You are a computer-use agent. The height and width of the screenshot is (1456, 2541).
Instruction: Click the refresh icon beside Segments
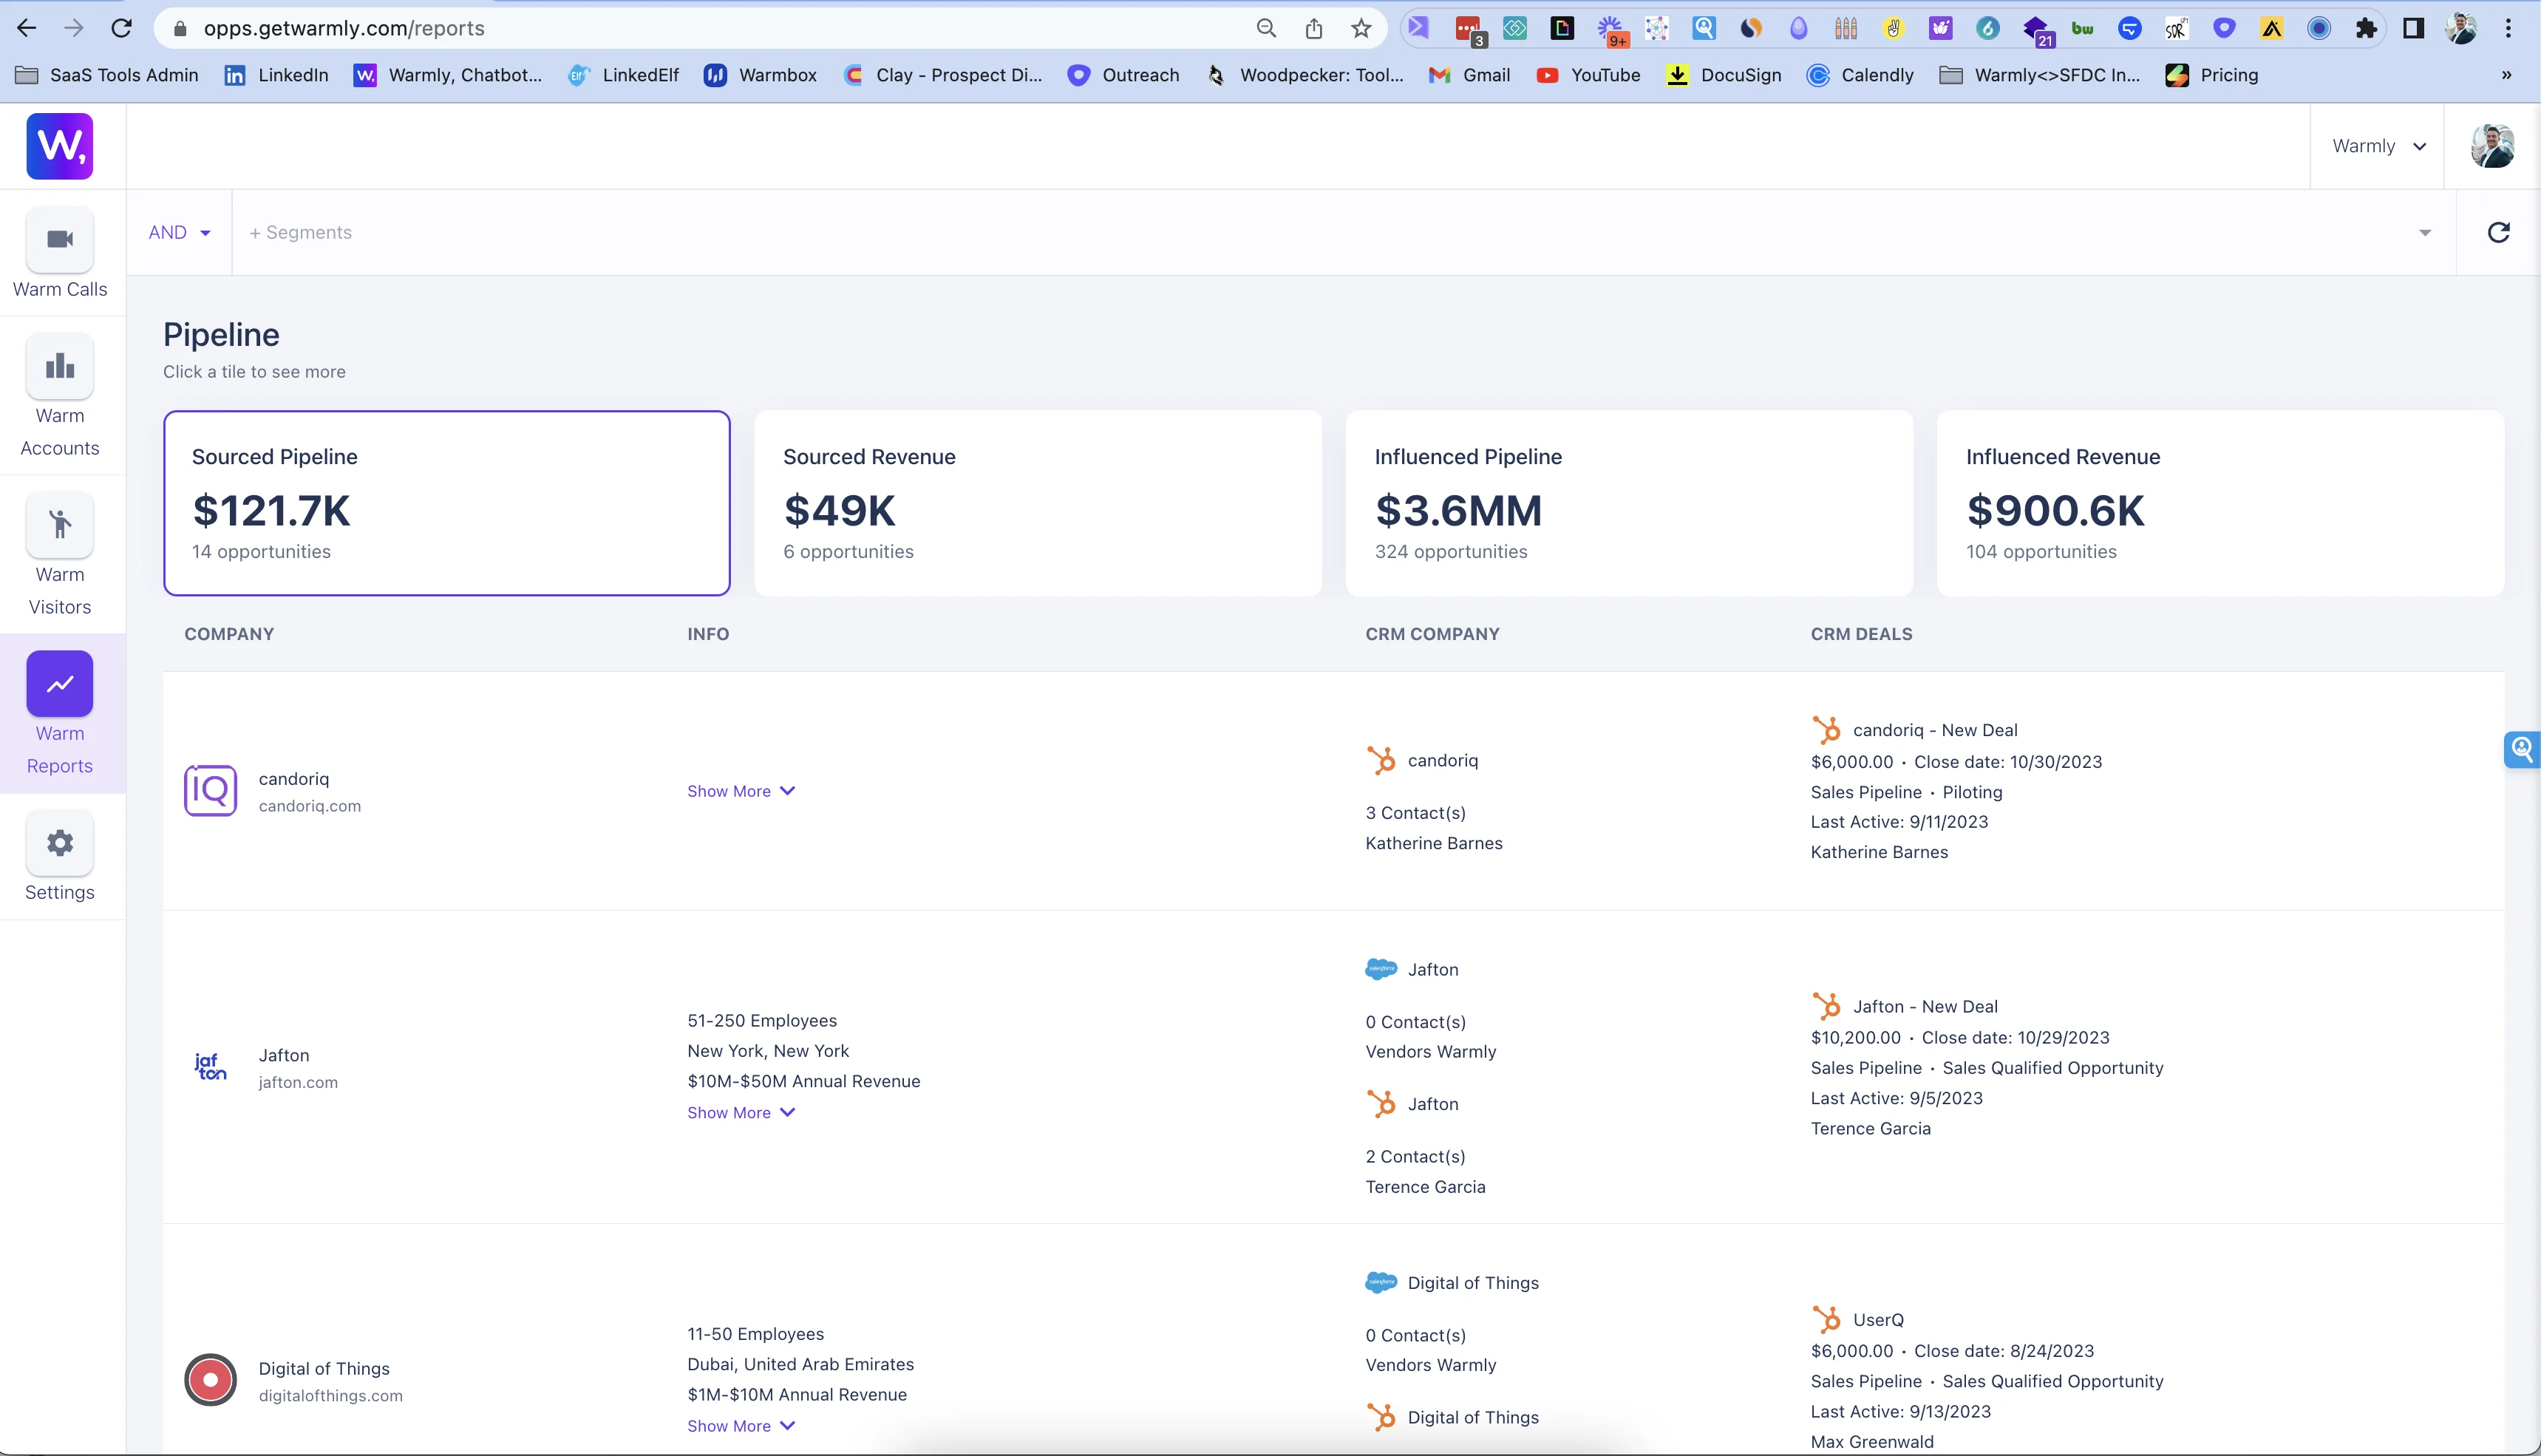(2498, 233)
